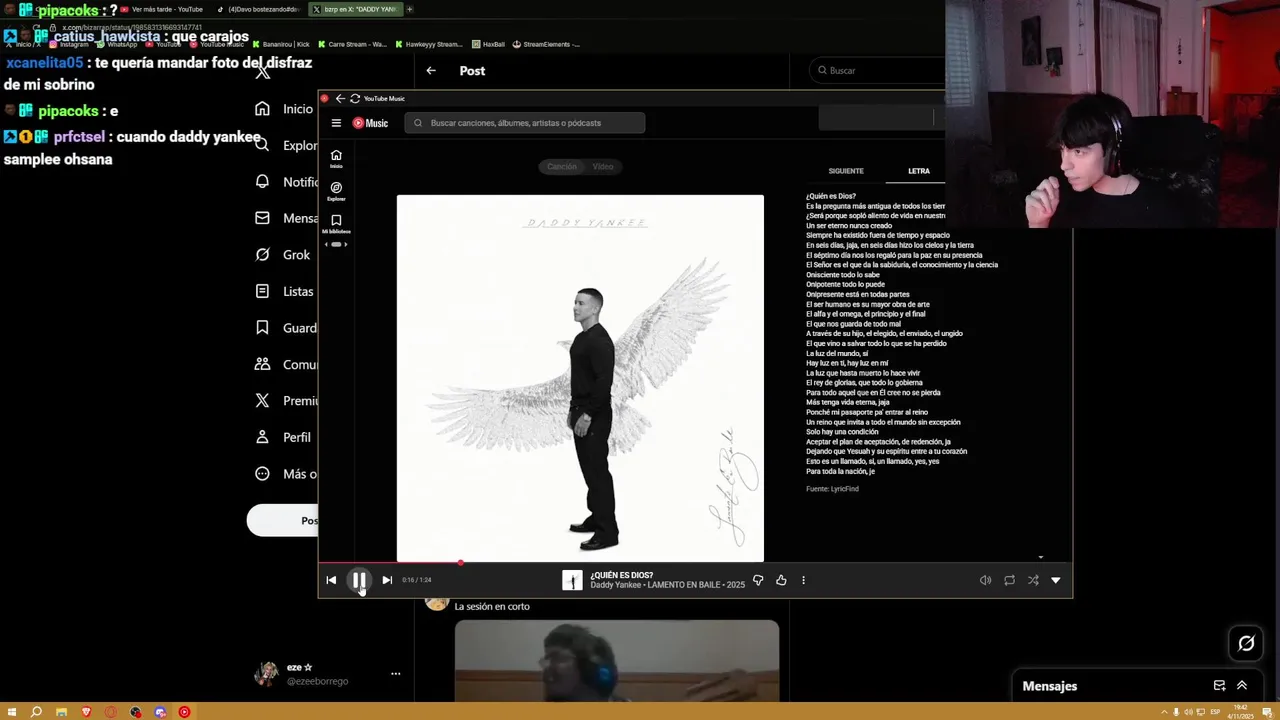
Task: Toggle shuffle in YouTube Music player bar
Action: (x=1033, y=580)
